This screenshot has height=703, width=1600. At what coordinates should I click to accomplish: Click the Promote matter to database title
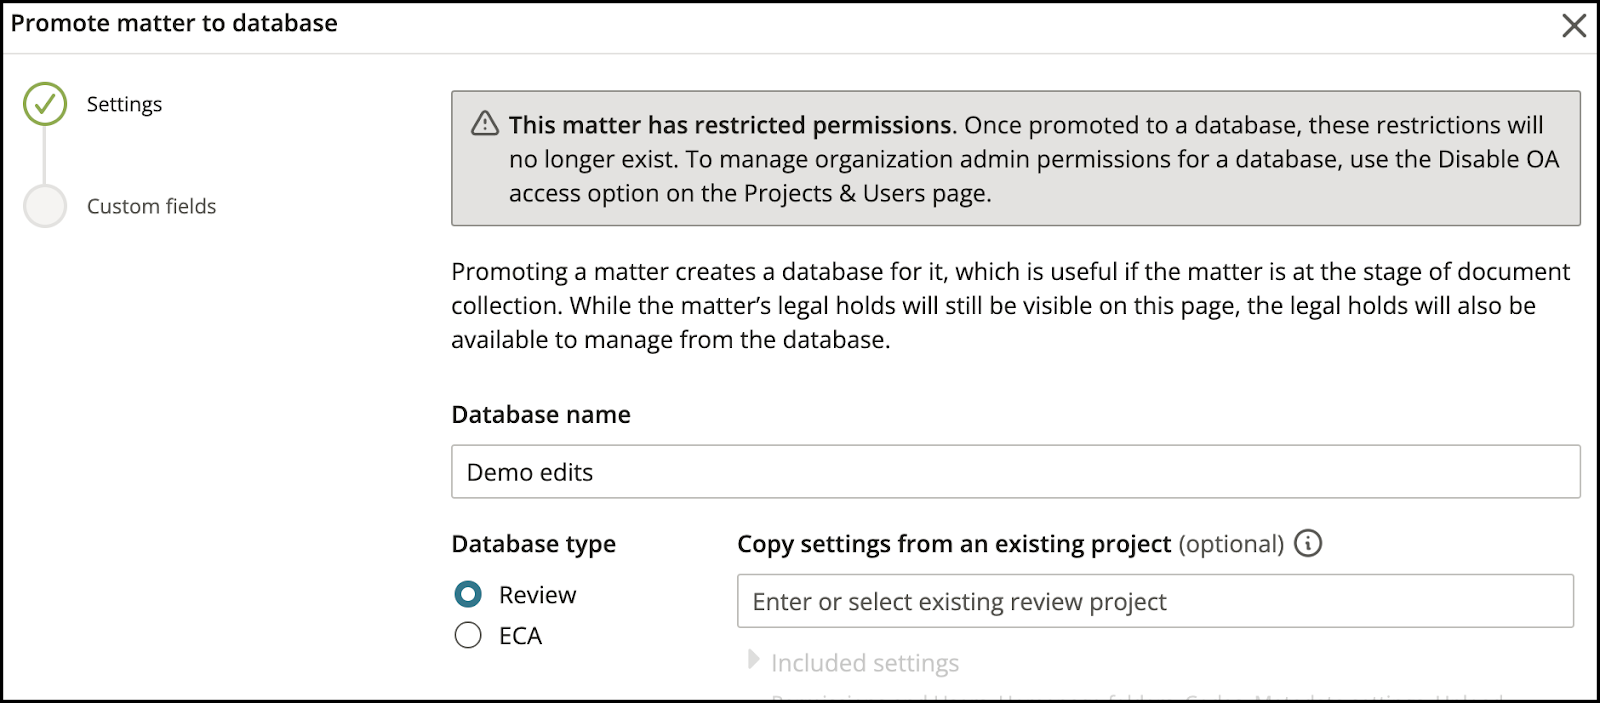point(174,23)
